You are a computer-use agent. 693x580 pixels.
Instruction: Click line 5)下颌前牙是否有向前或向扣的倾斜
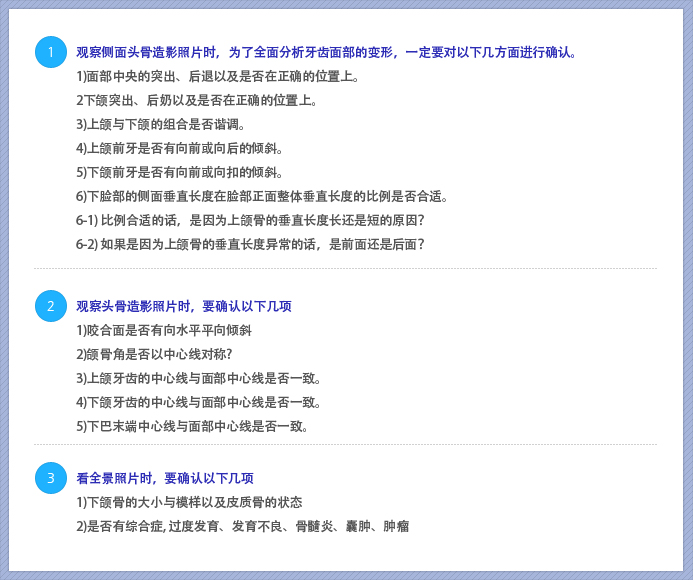pos(179,172)
